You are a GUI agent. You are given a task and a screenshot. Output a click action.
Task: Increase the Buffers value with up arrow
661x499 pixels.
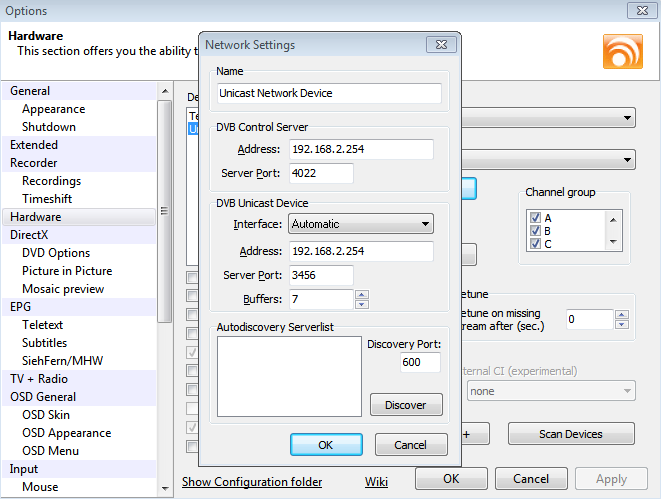pyautogui.click(x=362, y=294)
